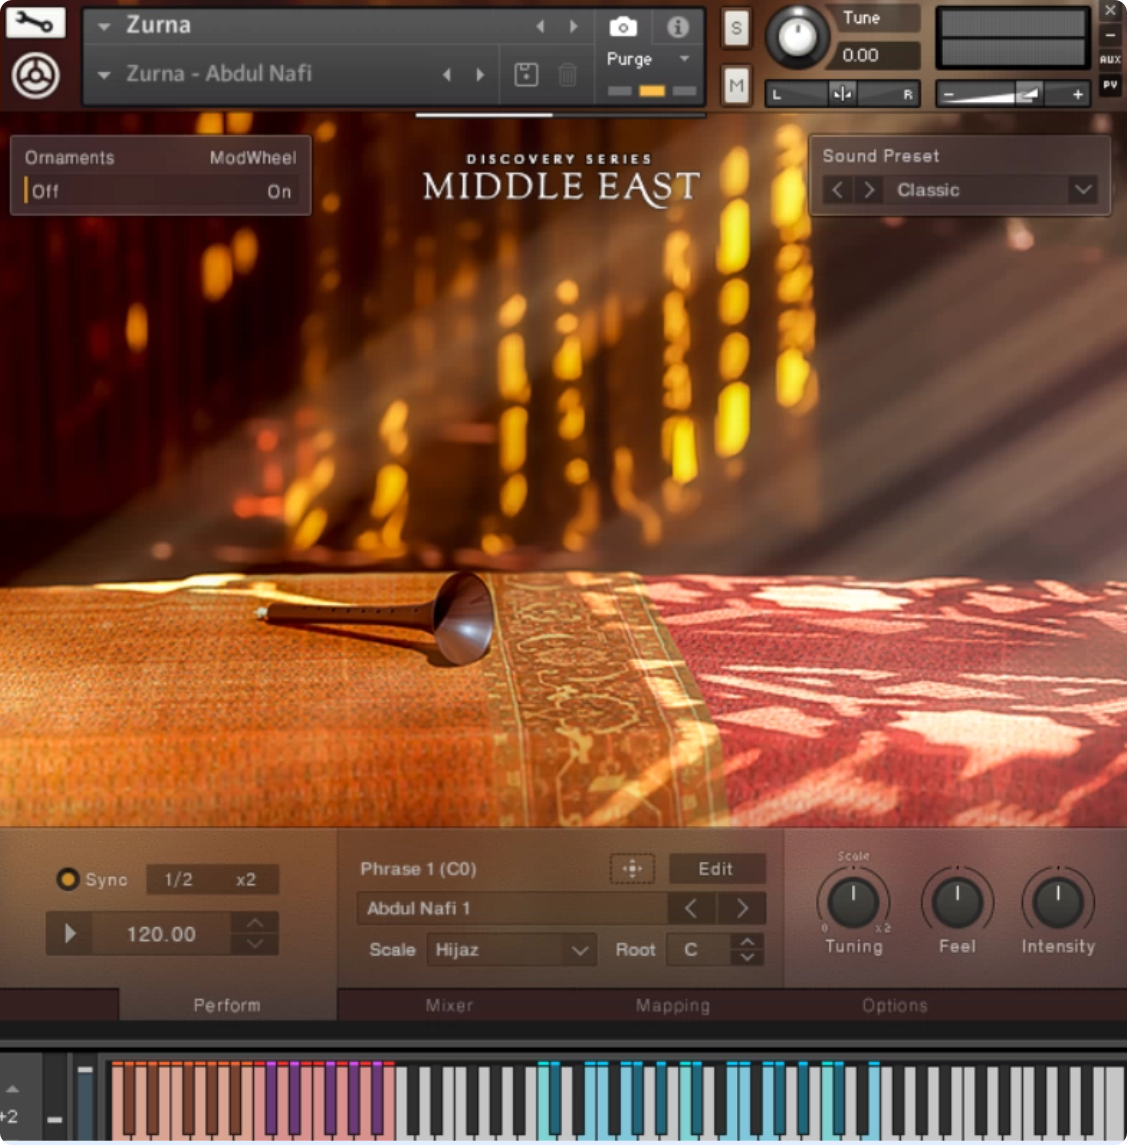The image size is (1127, 1145).
Task: Open the wrench instrument edit mode
Action: [35, 22]
